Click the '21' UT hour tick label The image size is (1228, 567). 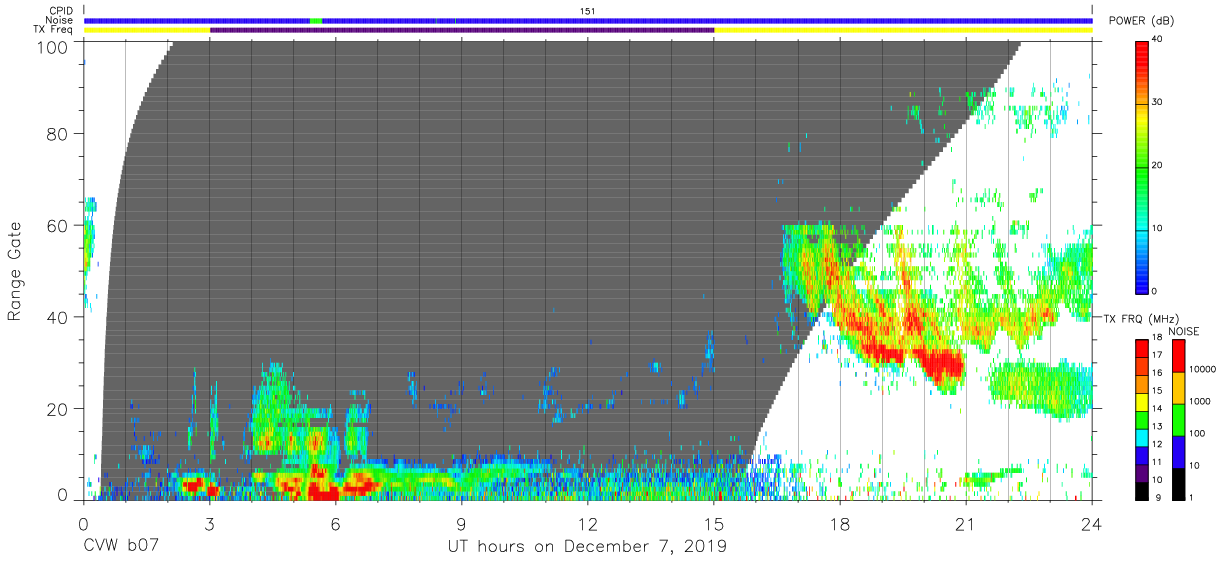point(966,524)
